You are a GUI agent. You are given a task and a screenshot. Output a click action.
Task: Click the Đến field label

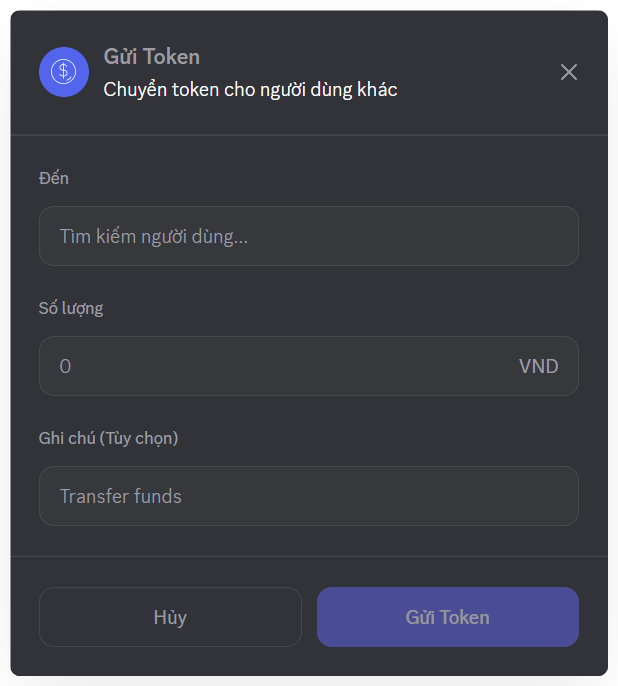[x=54, y=178]
